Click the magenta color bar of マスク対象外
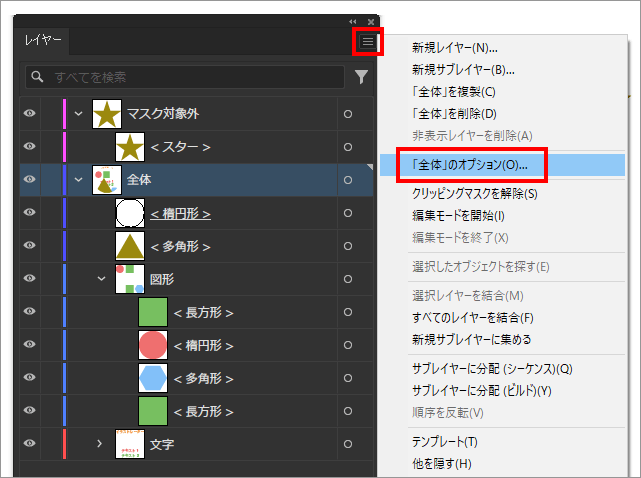 click(64, 114)
